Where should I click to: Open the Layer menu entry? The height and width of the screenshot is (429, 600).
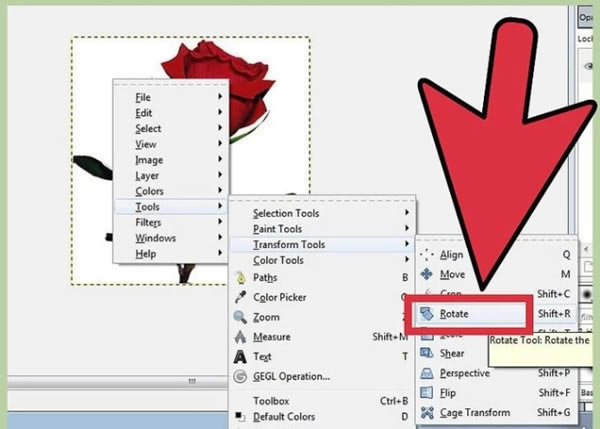click(x=171, y=176)
